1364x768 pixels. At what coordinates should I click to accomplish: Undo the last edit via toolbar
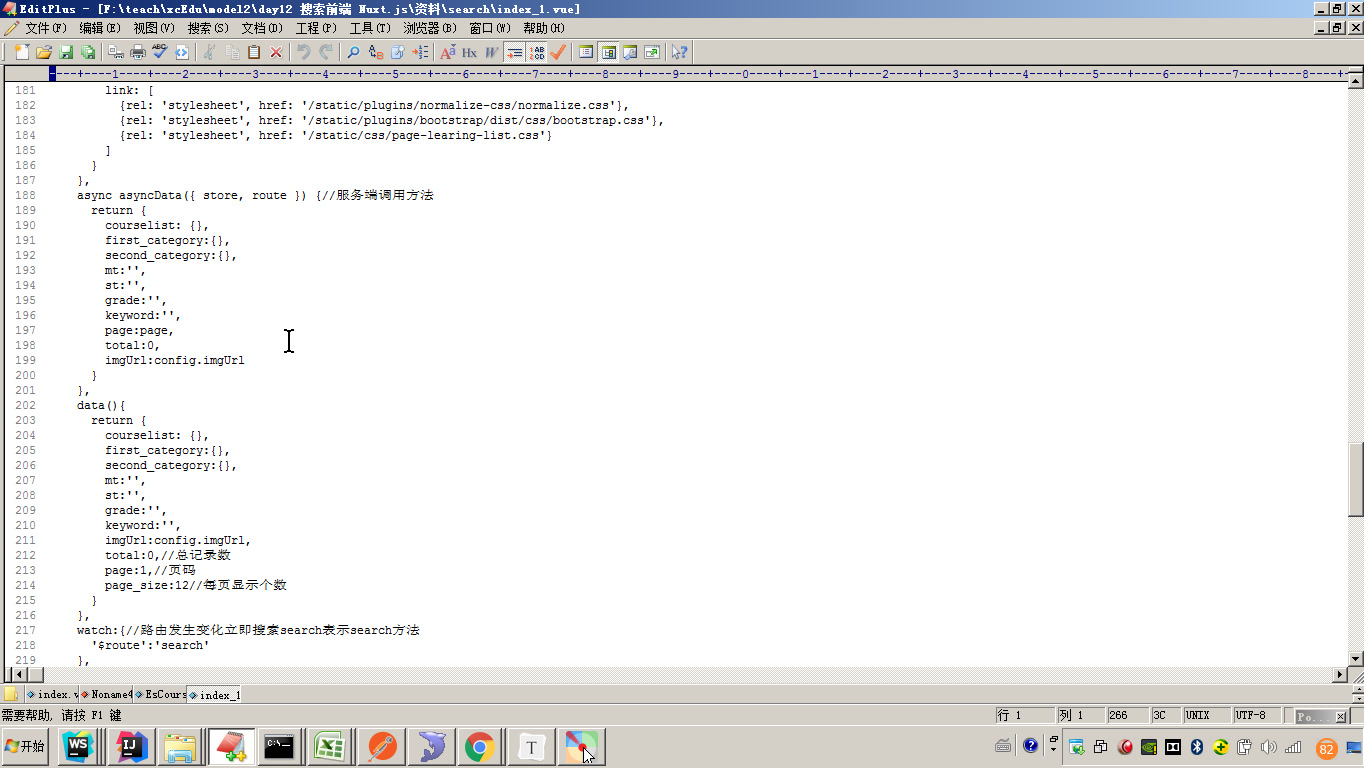(x=304, y=52)
